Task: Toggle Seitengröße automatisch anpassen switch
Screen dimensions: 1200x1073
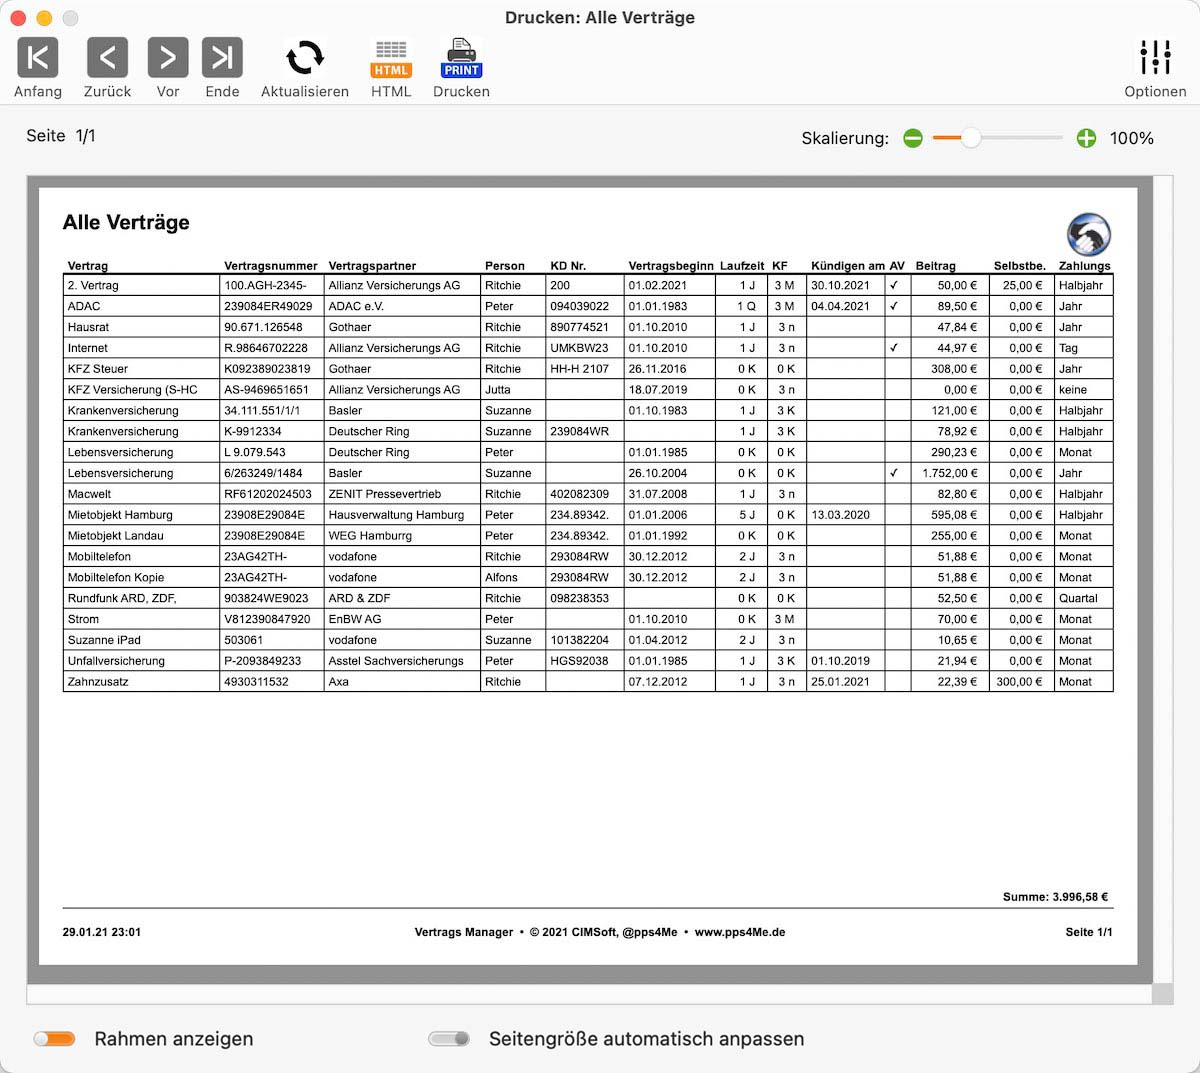Action: point(449,1039)
